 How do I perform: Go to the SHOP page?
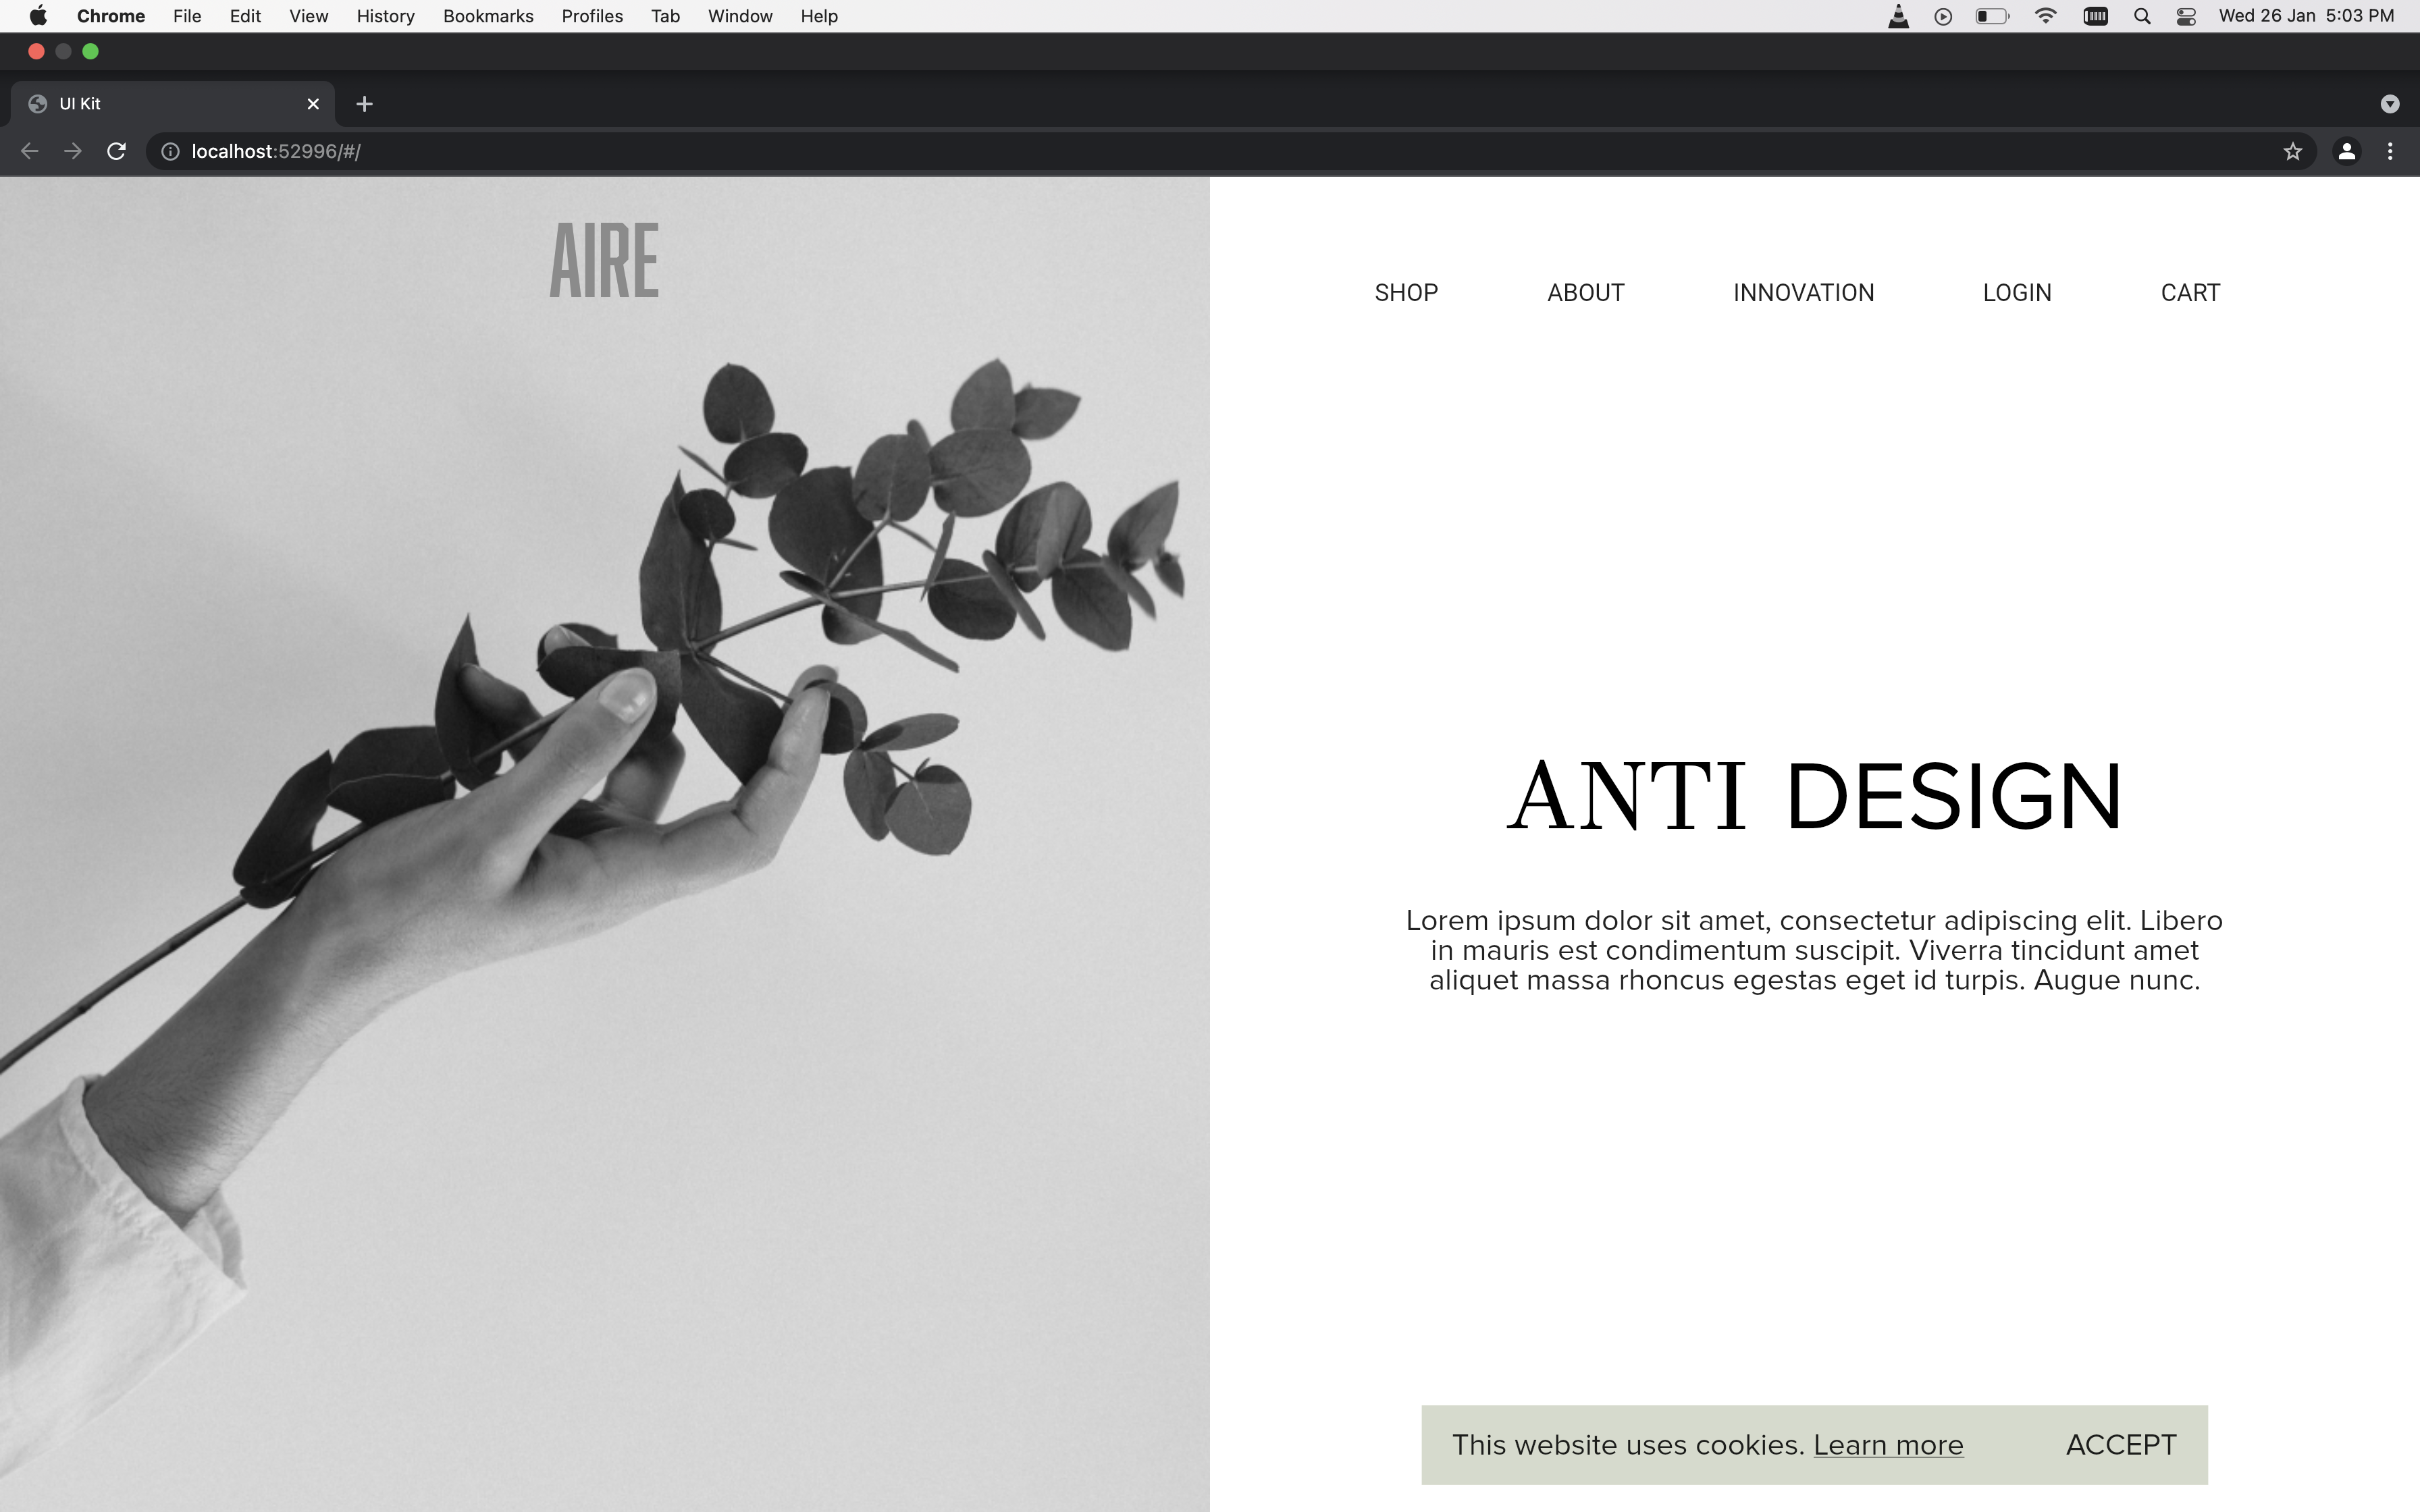(1406, 293)
